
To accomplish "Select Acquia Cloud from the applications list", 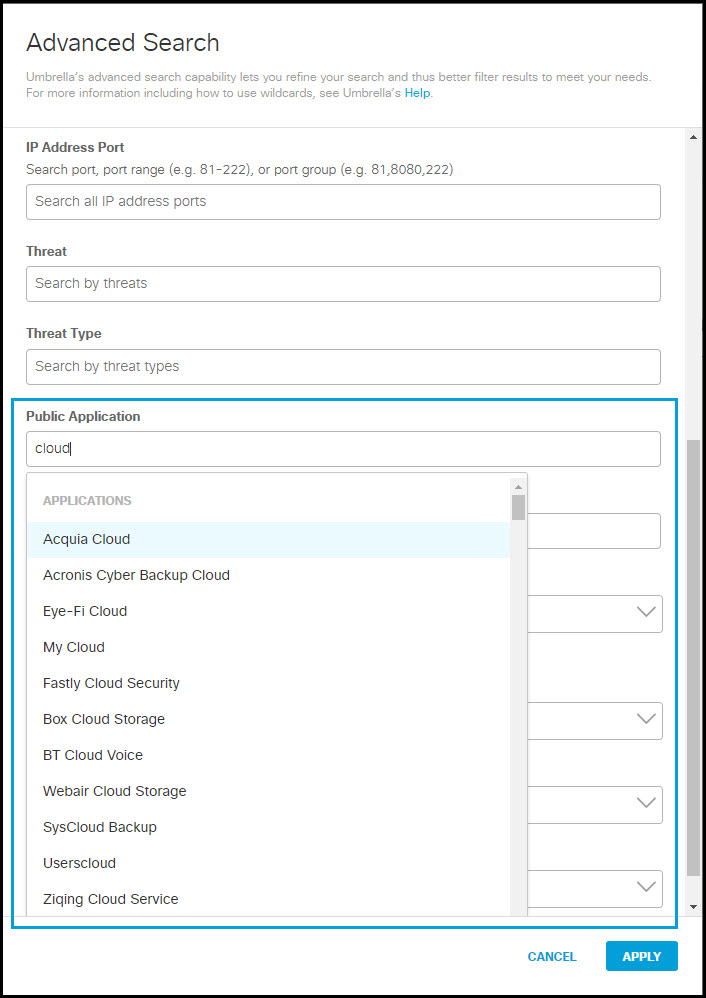I will click(x=268, y=539).
